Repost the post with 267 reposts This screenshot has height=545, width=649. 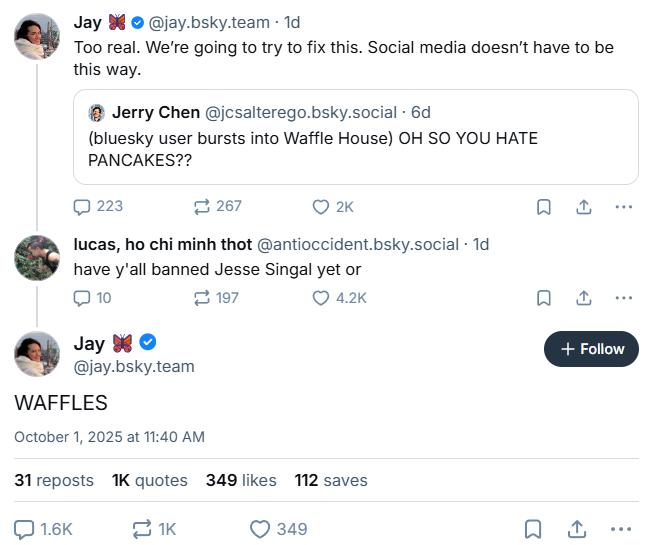(x=202, y=206)
